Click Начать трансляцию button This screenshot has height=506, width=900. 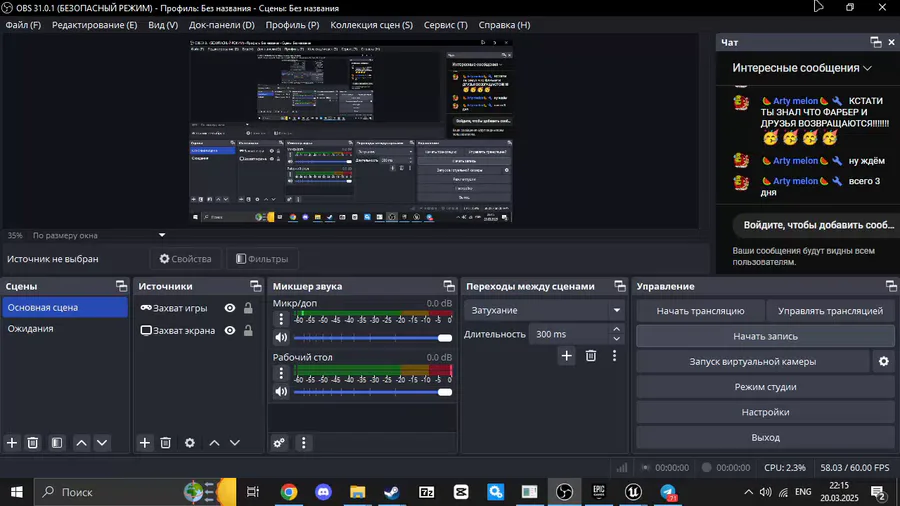[700, 311]
